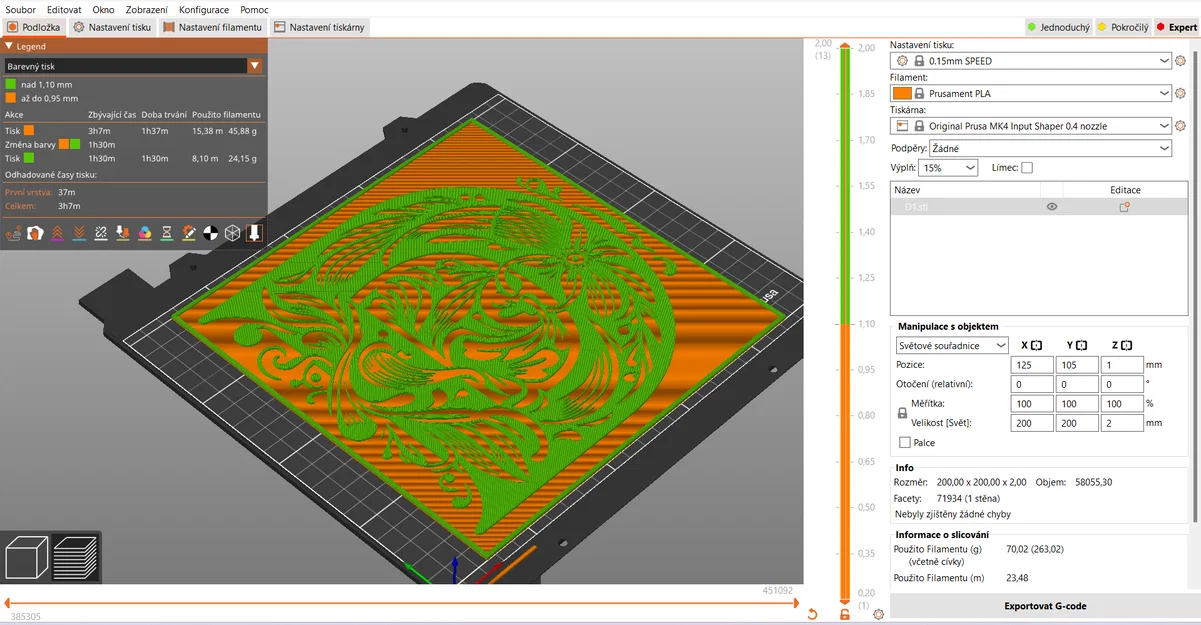Toggle the retractions legend icon

tap(57, 233)
